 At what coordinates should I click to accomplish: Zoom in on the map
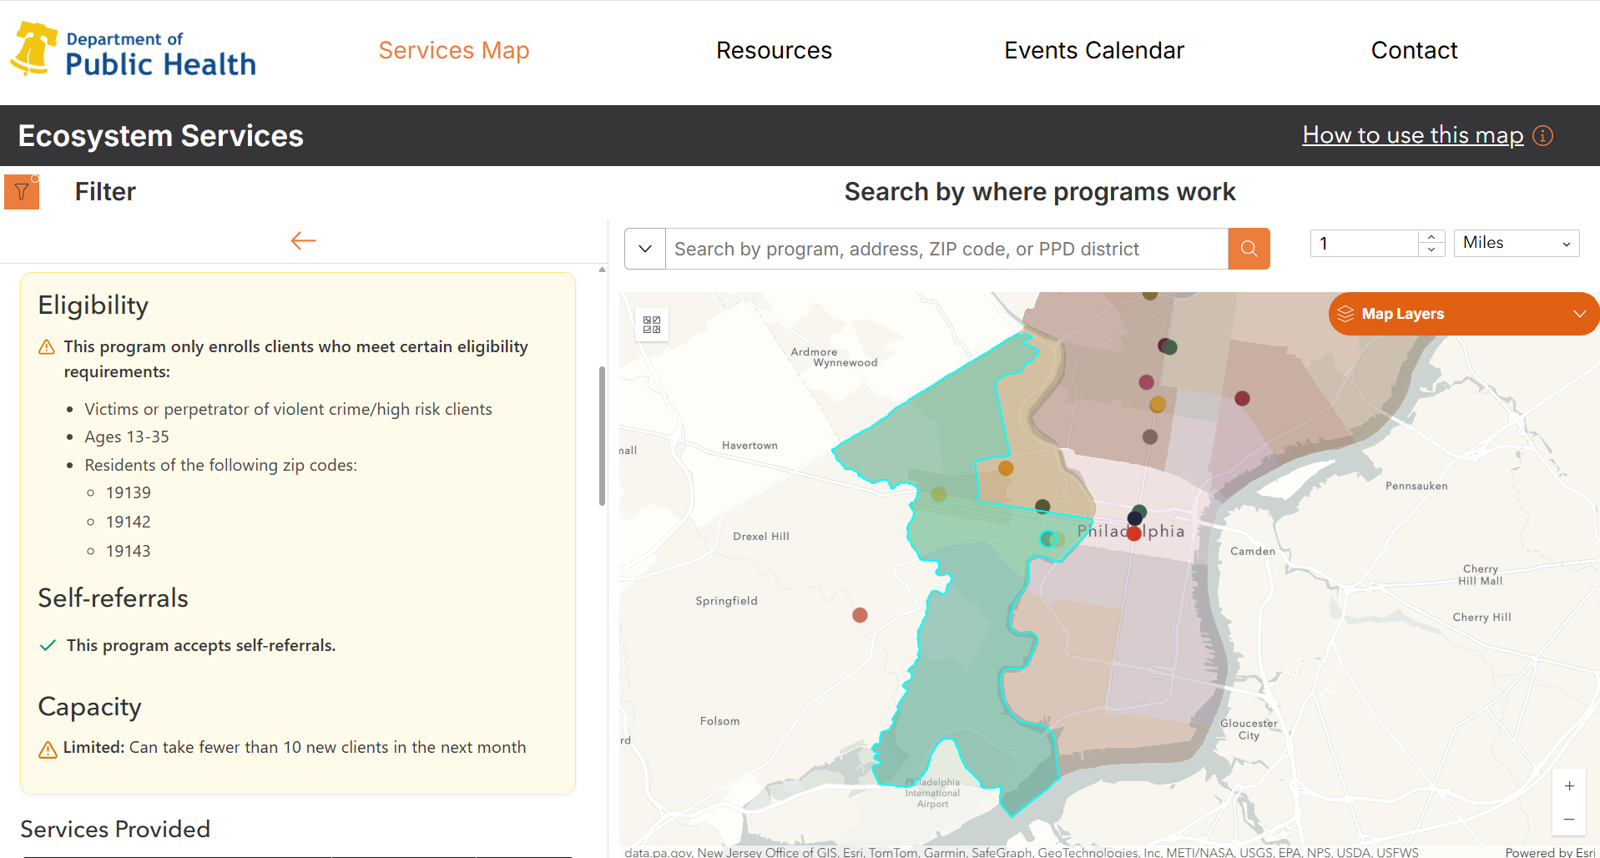coord(1569,786)
